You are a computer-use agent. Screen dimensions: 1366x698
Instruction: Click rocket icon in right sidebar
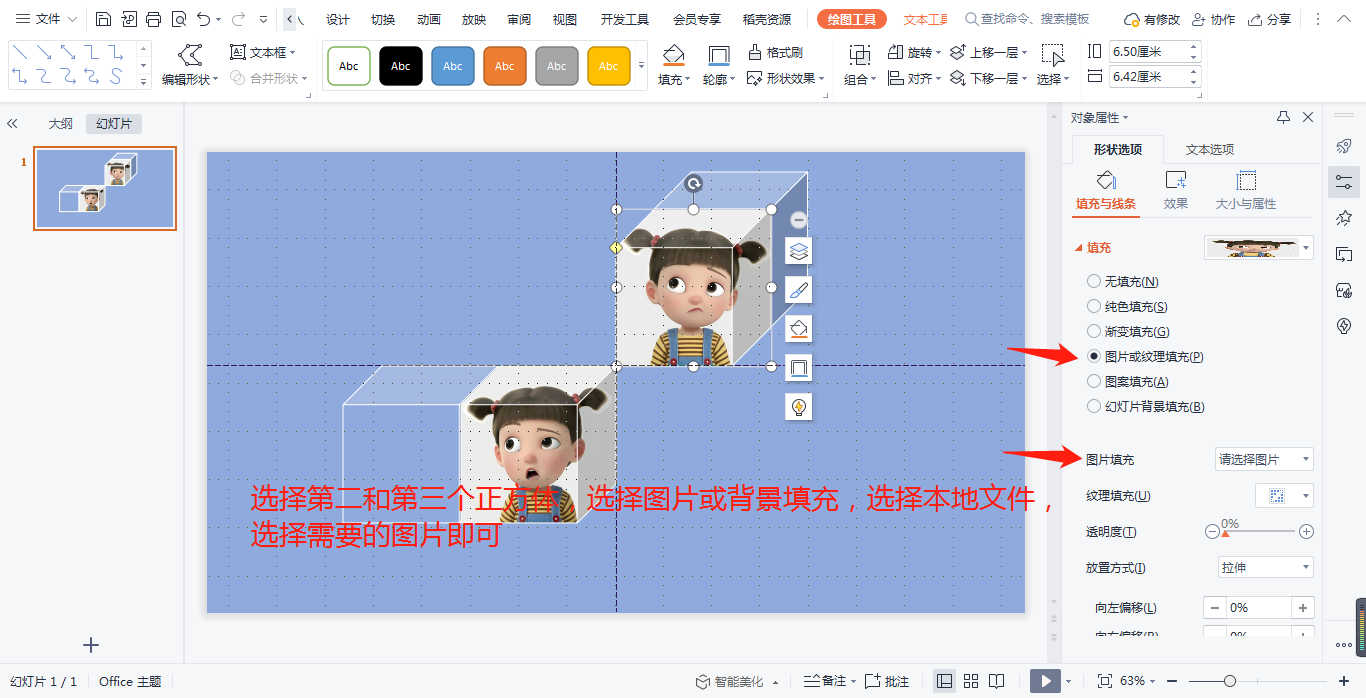[x=1344, y=146]
